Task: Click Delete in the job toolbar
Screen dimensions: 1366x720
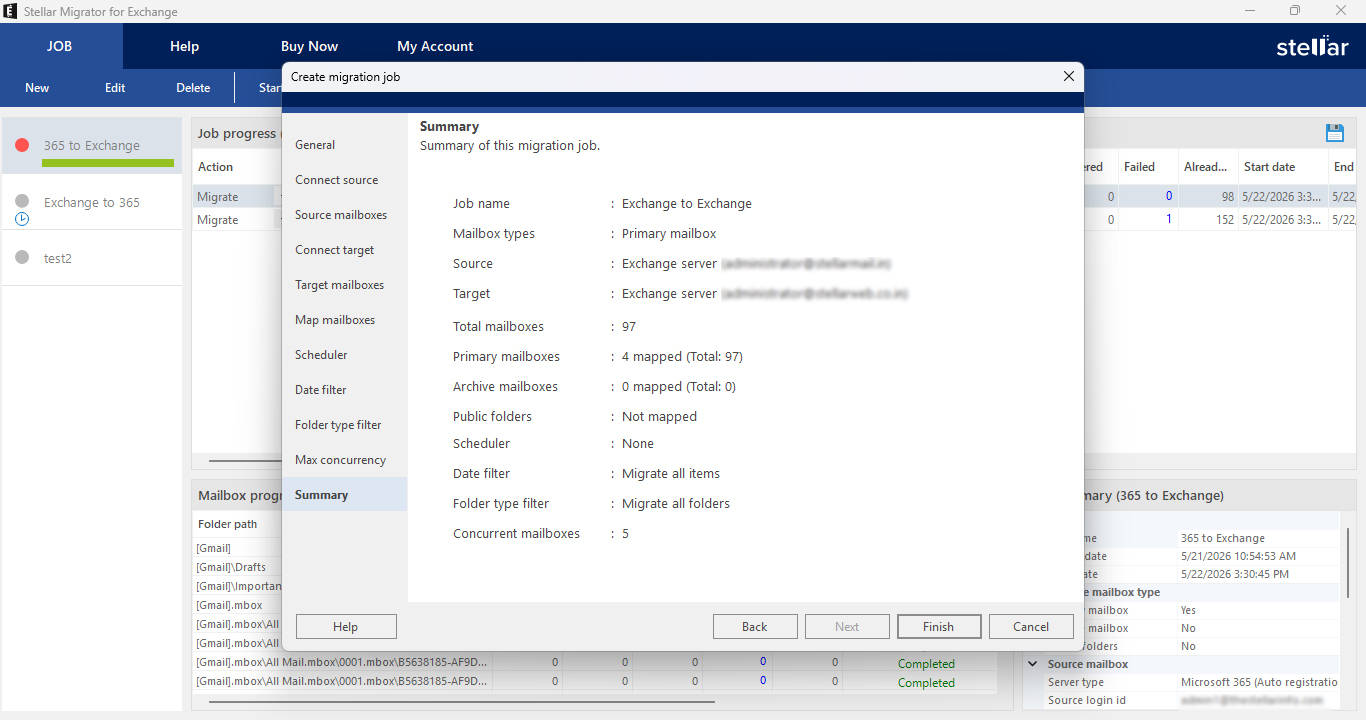Action: 193,88
